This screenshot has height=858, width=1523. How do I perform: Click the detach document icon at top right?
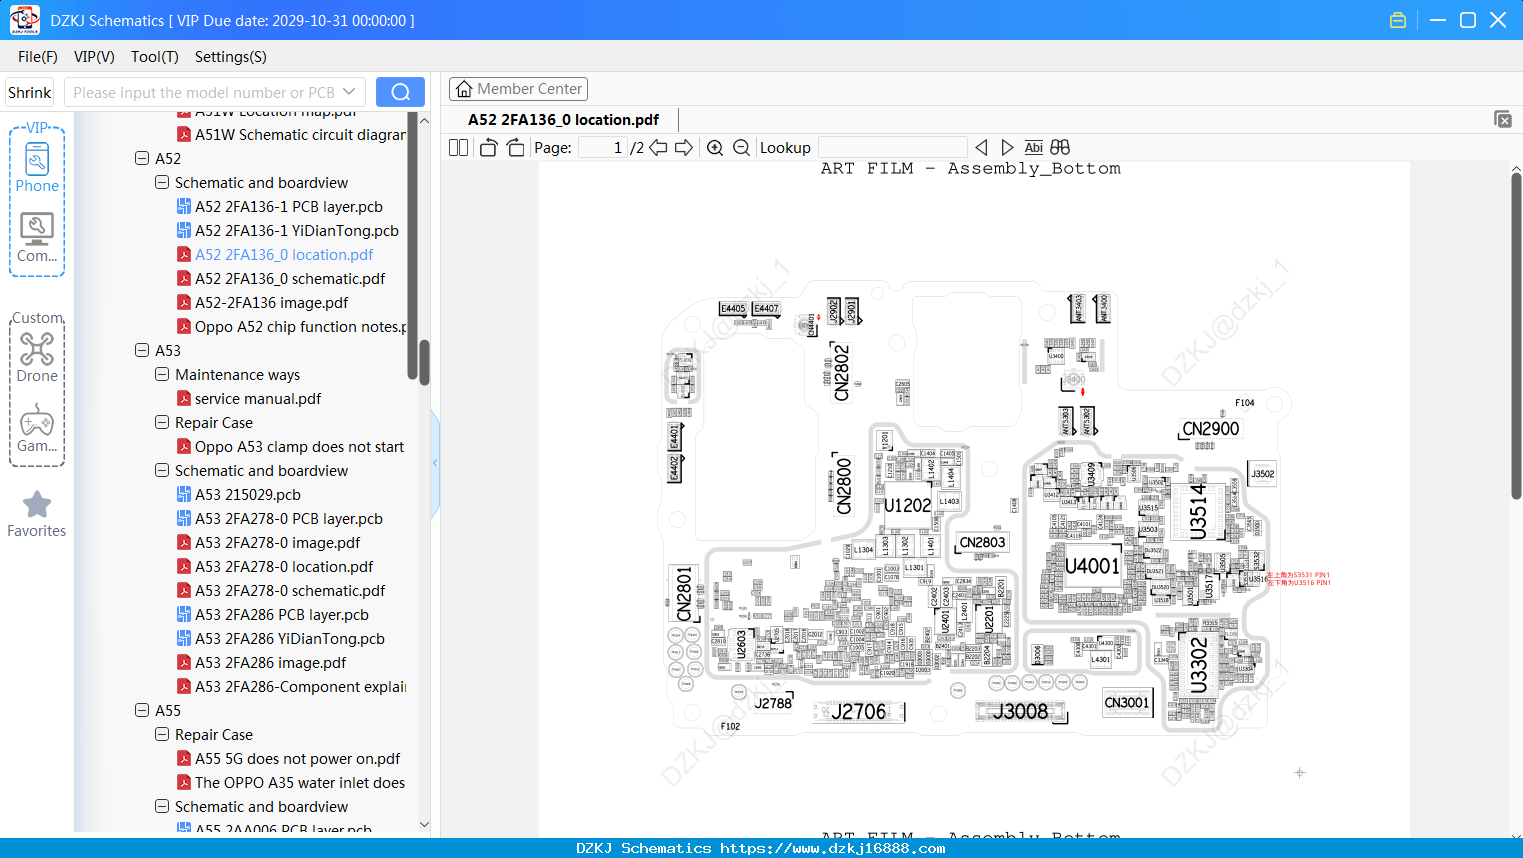[1503, 119]
